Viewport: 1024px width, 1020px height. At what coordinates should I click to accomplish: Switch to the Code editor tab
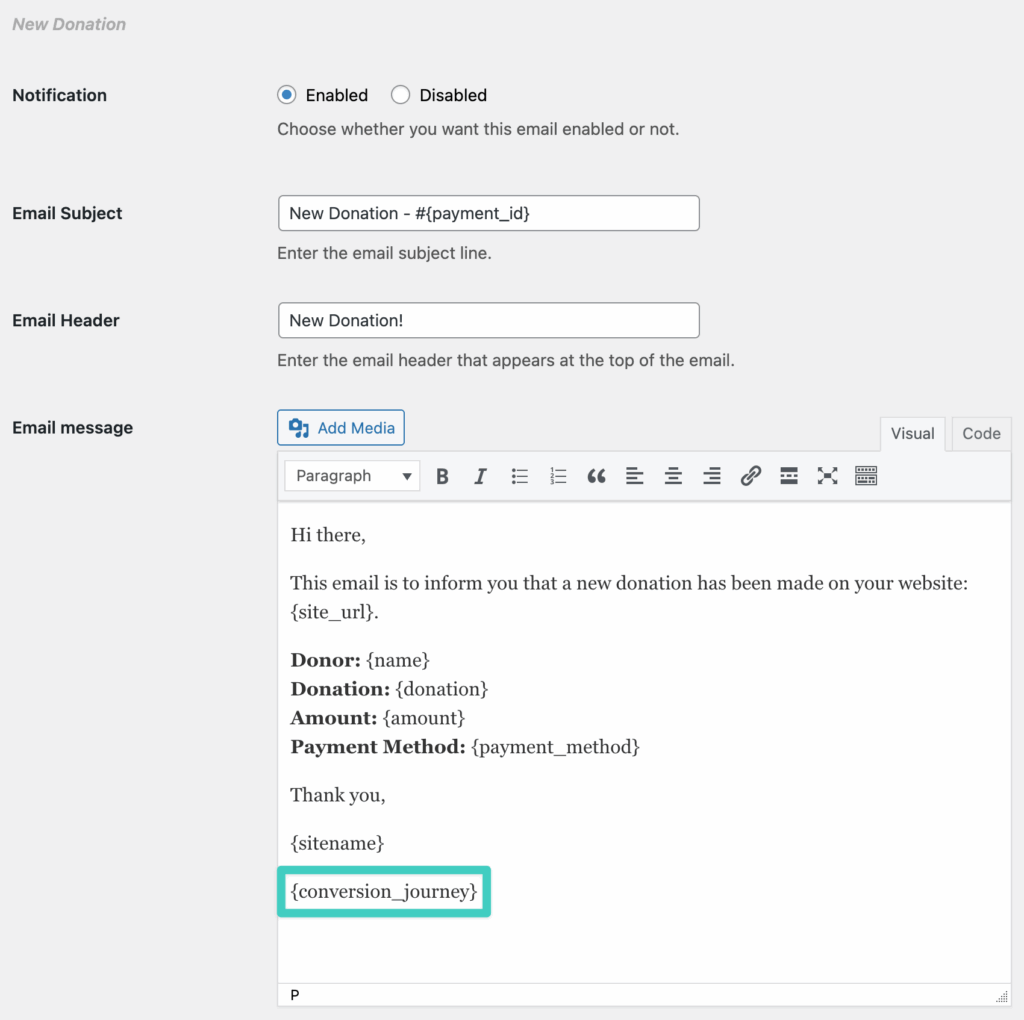coord(981,434)
